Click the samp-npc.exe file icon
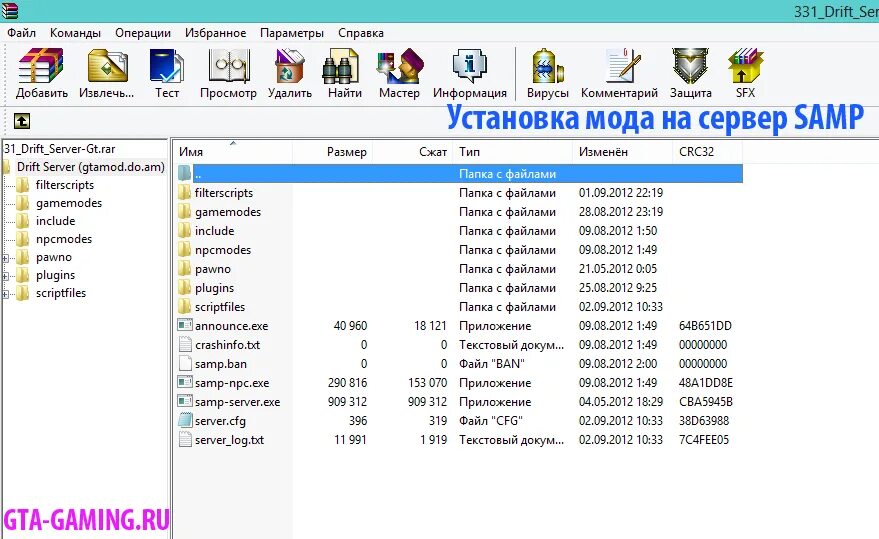This screenshot has height=539, width=879. 184,383
